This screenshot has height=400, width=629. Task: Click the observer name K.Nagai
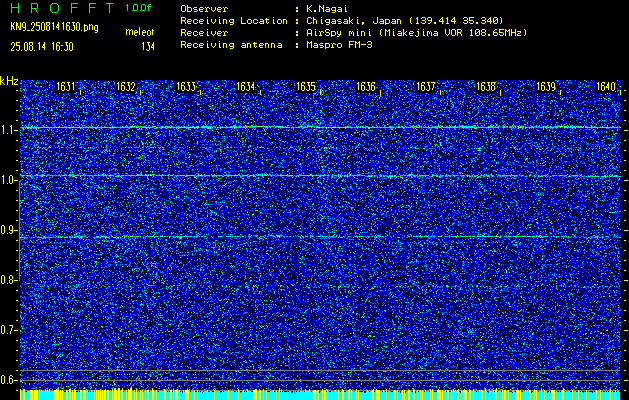coord(328,8)
